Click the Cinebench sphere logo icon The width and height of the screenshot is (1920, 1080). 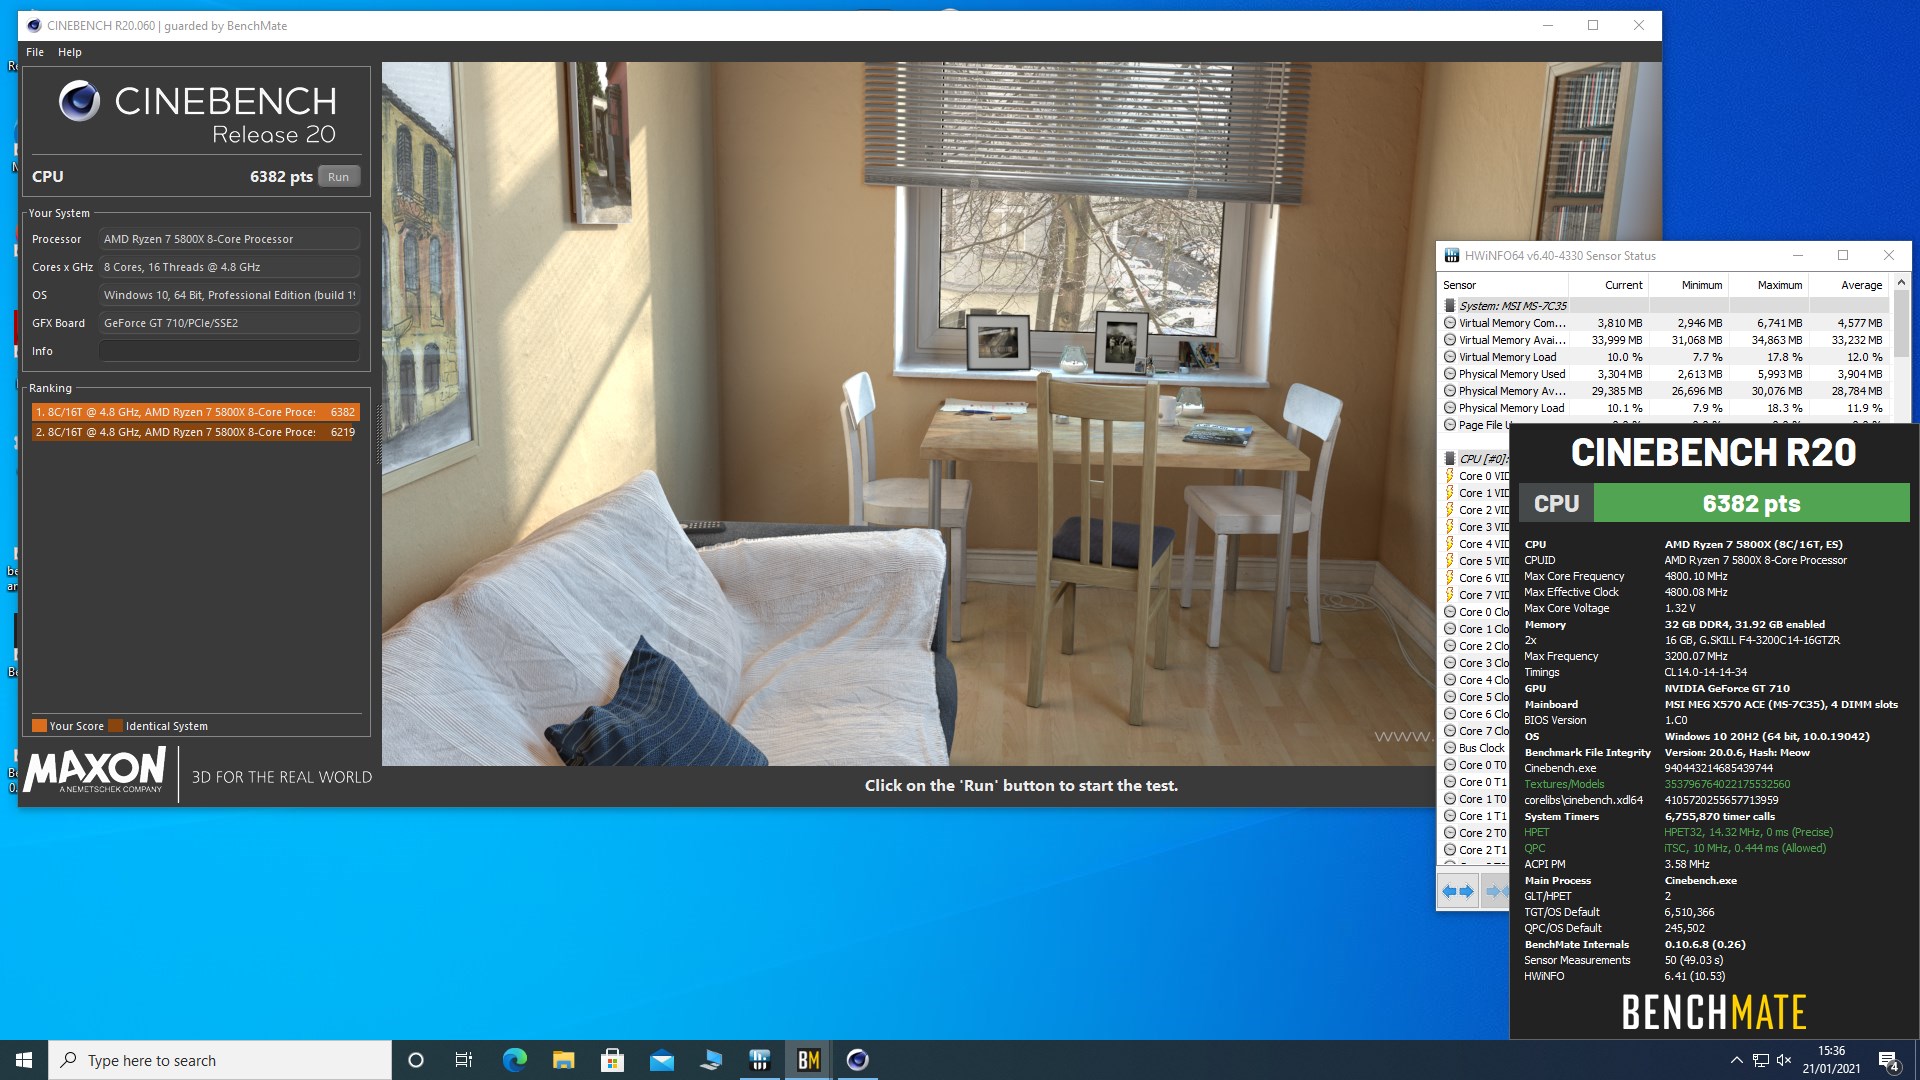(x=79, y=101)
